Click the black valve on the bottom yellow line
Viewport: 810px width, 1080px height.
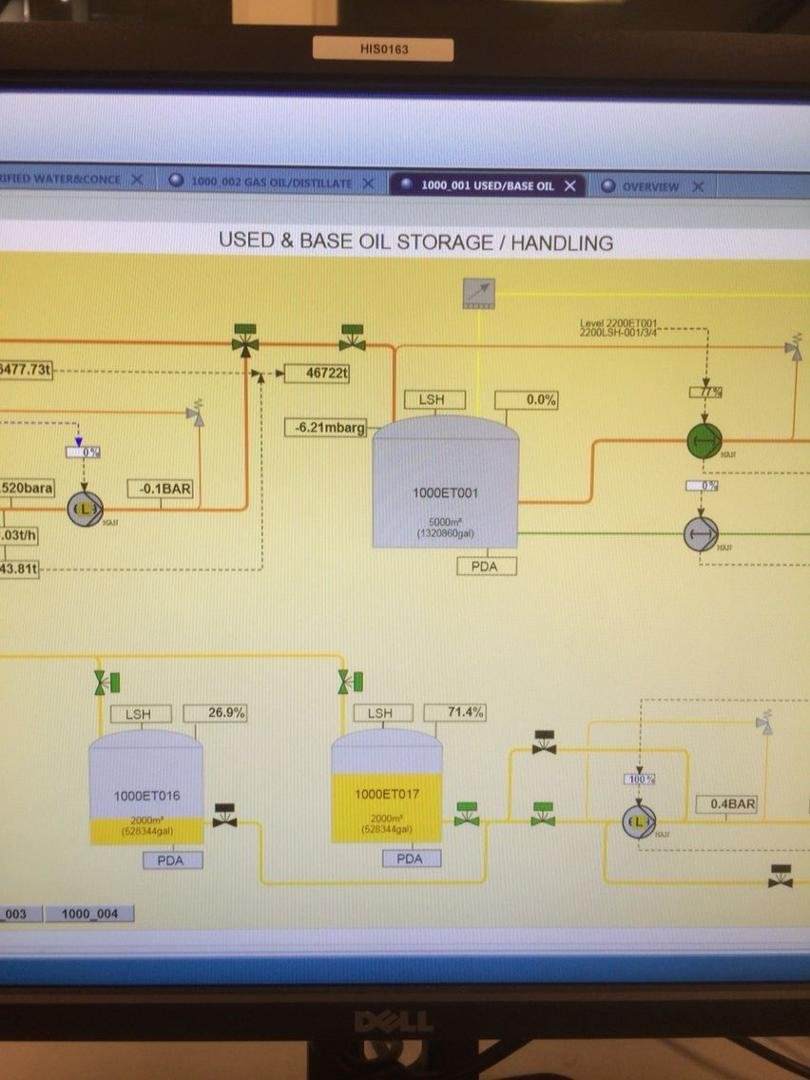[x=780, y=875]
